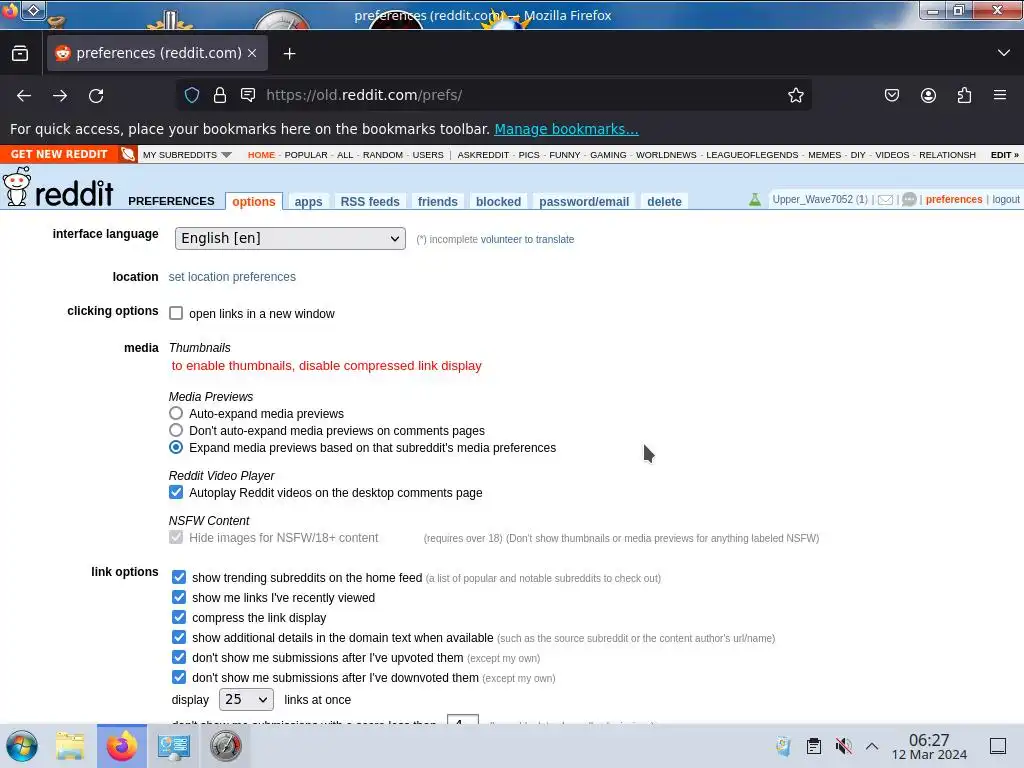Screen dimensions: 1024x768
Task: Open the password/email tab
Action: [584, 202]
